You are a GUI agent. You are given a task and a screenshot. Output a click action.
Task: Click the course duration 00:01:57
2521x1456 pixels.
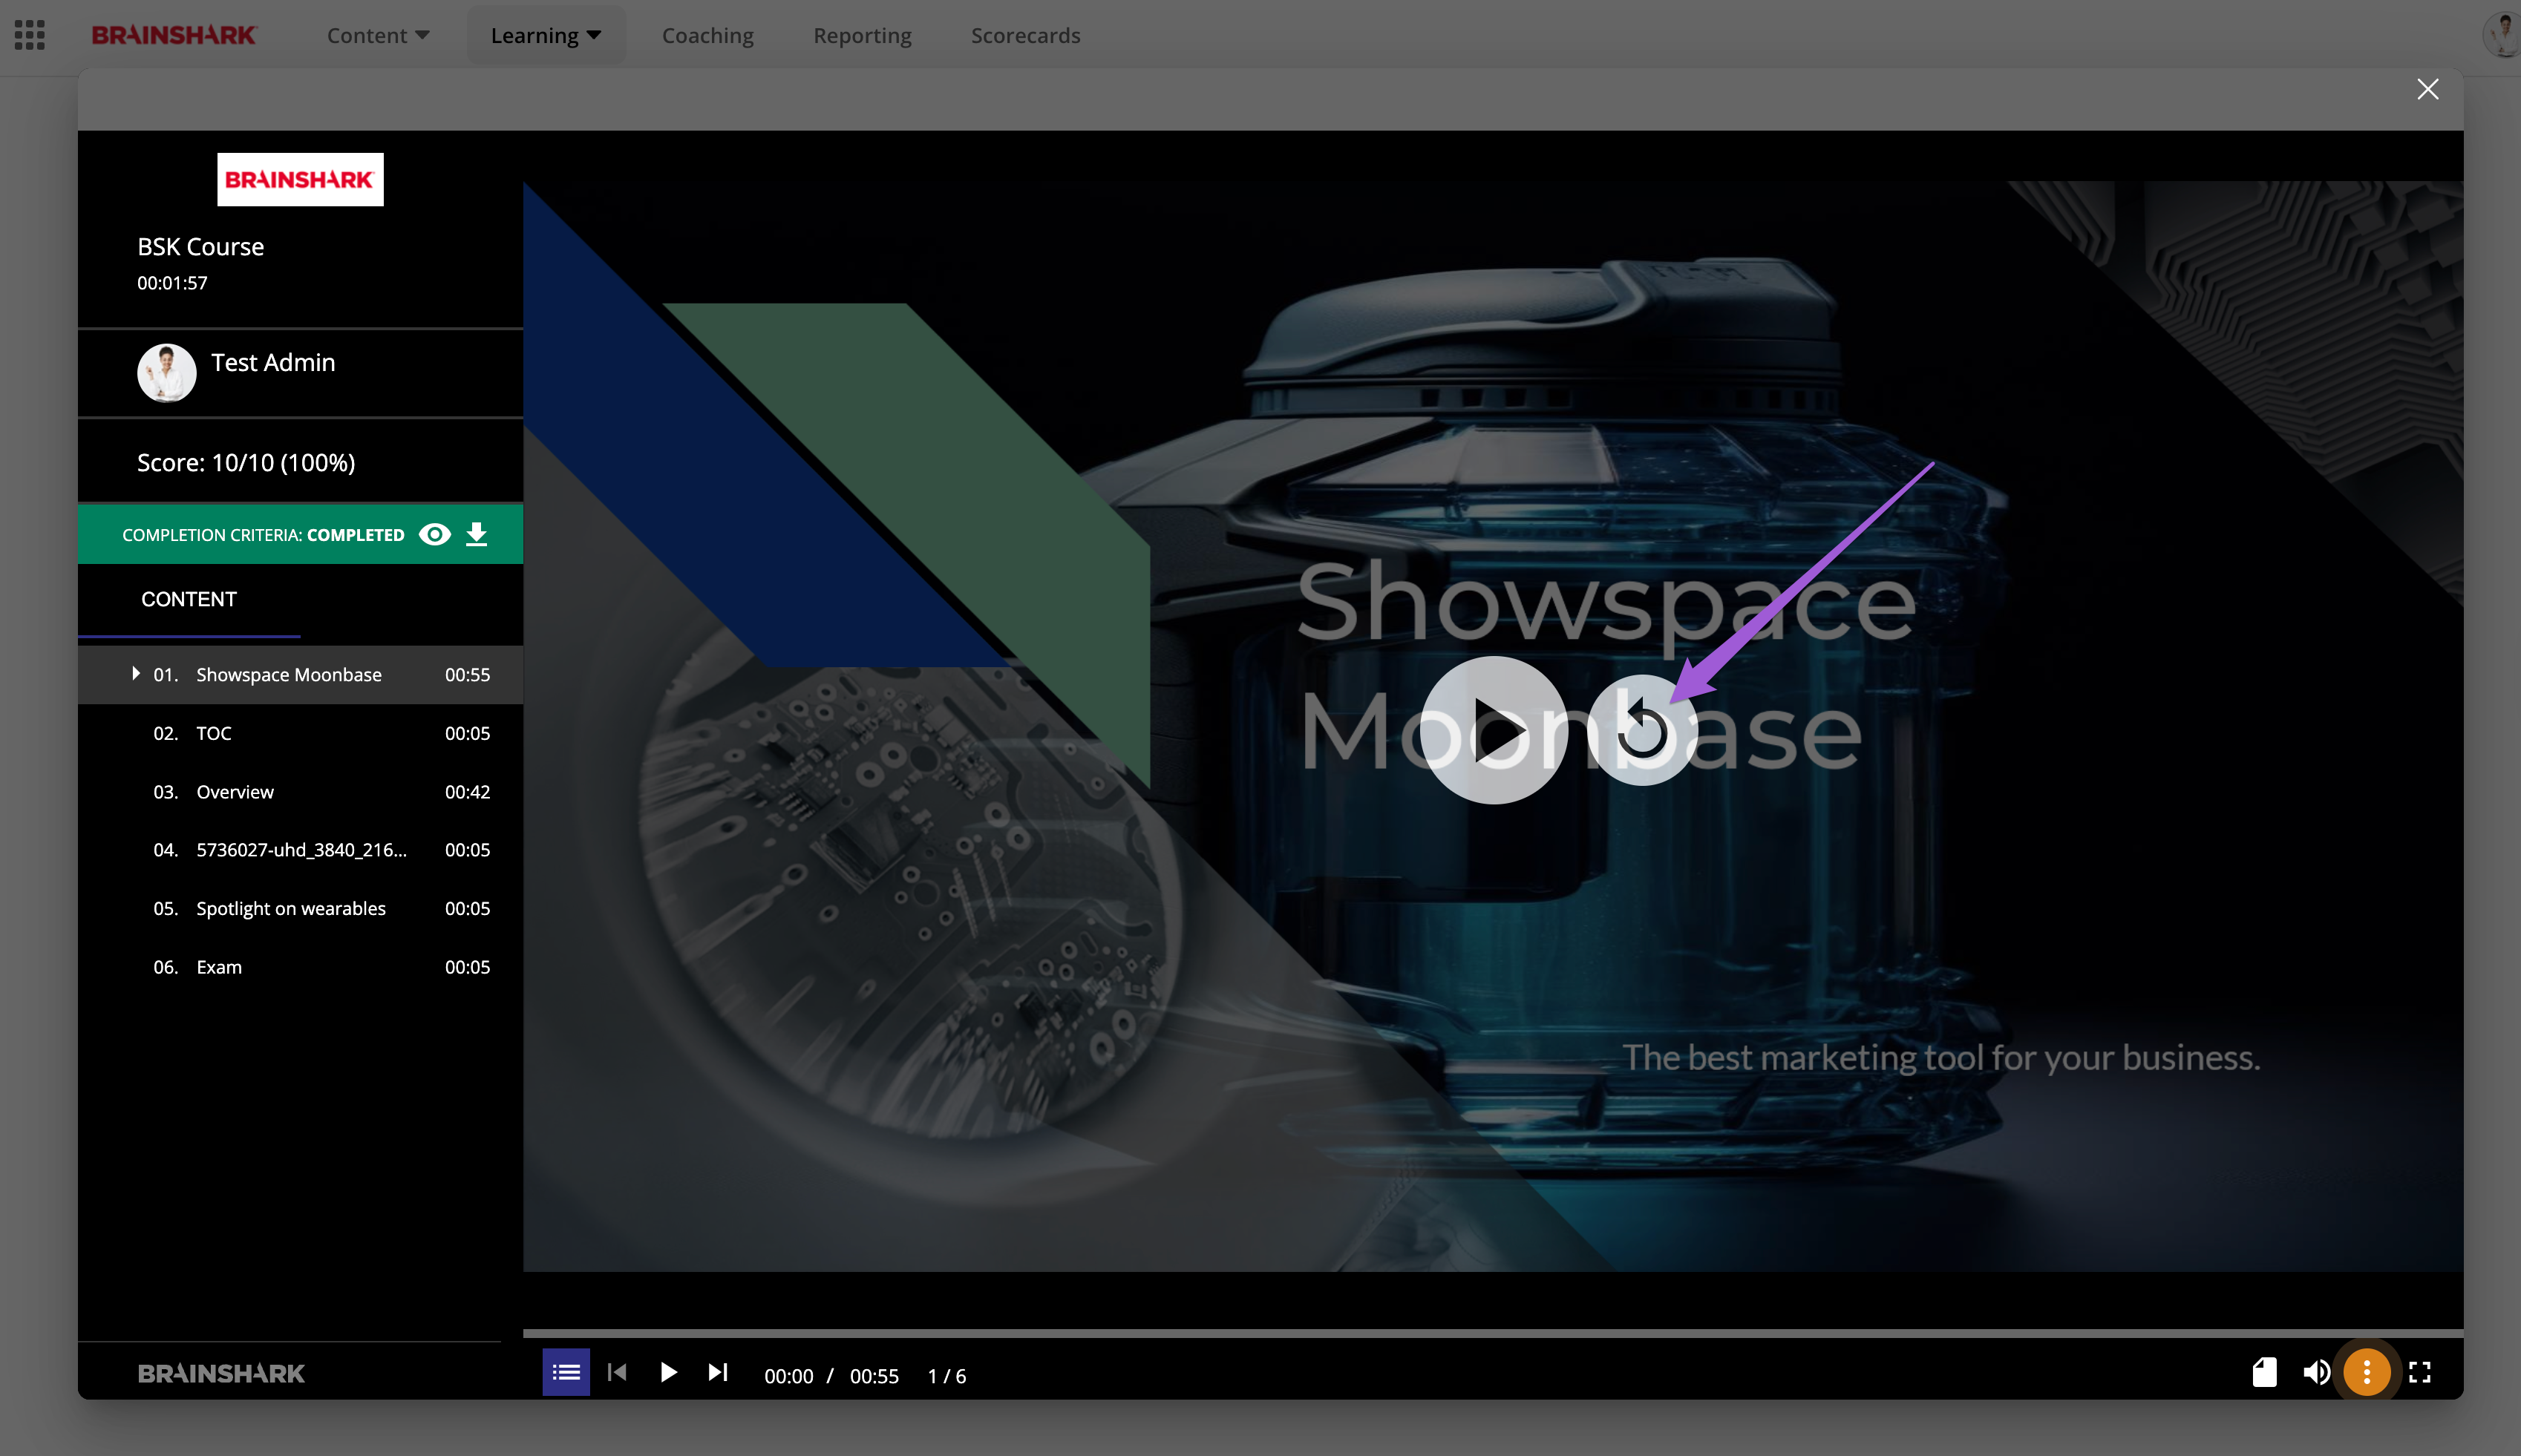click(172, 283)
